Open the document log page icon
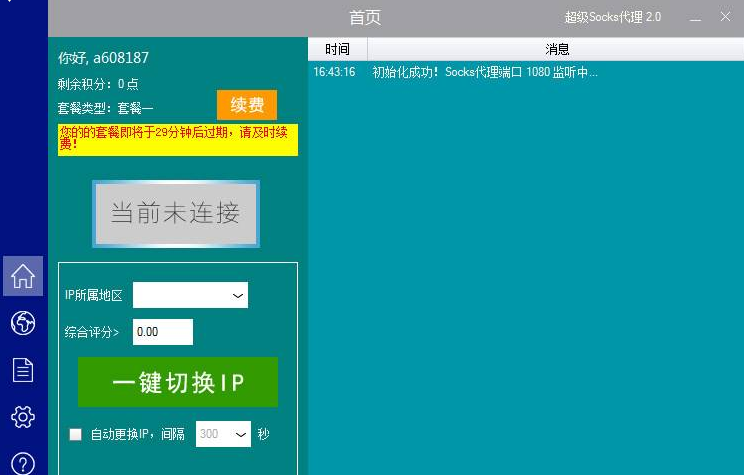Viewport: 744px width, 475px height. pyautogui.click(x=22, y=370)
